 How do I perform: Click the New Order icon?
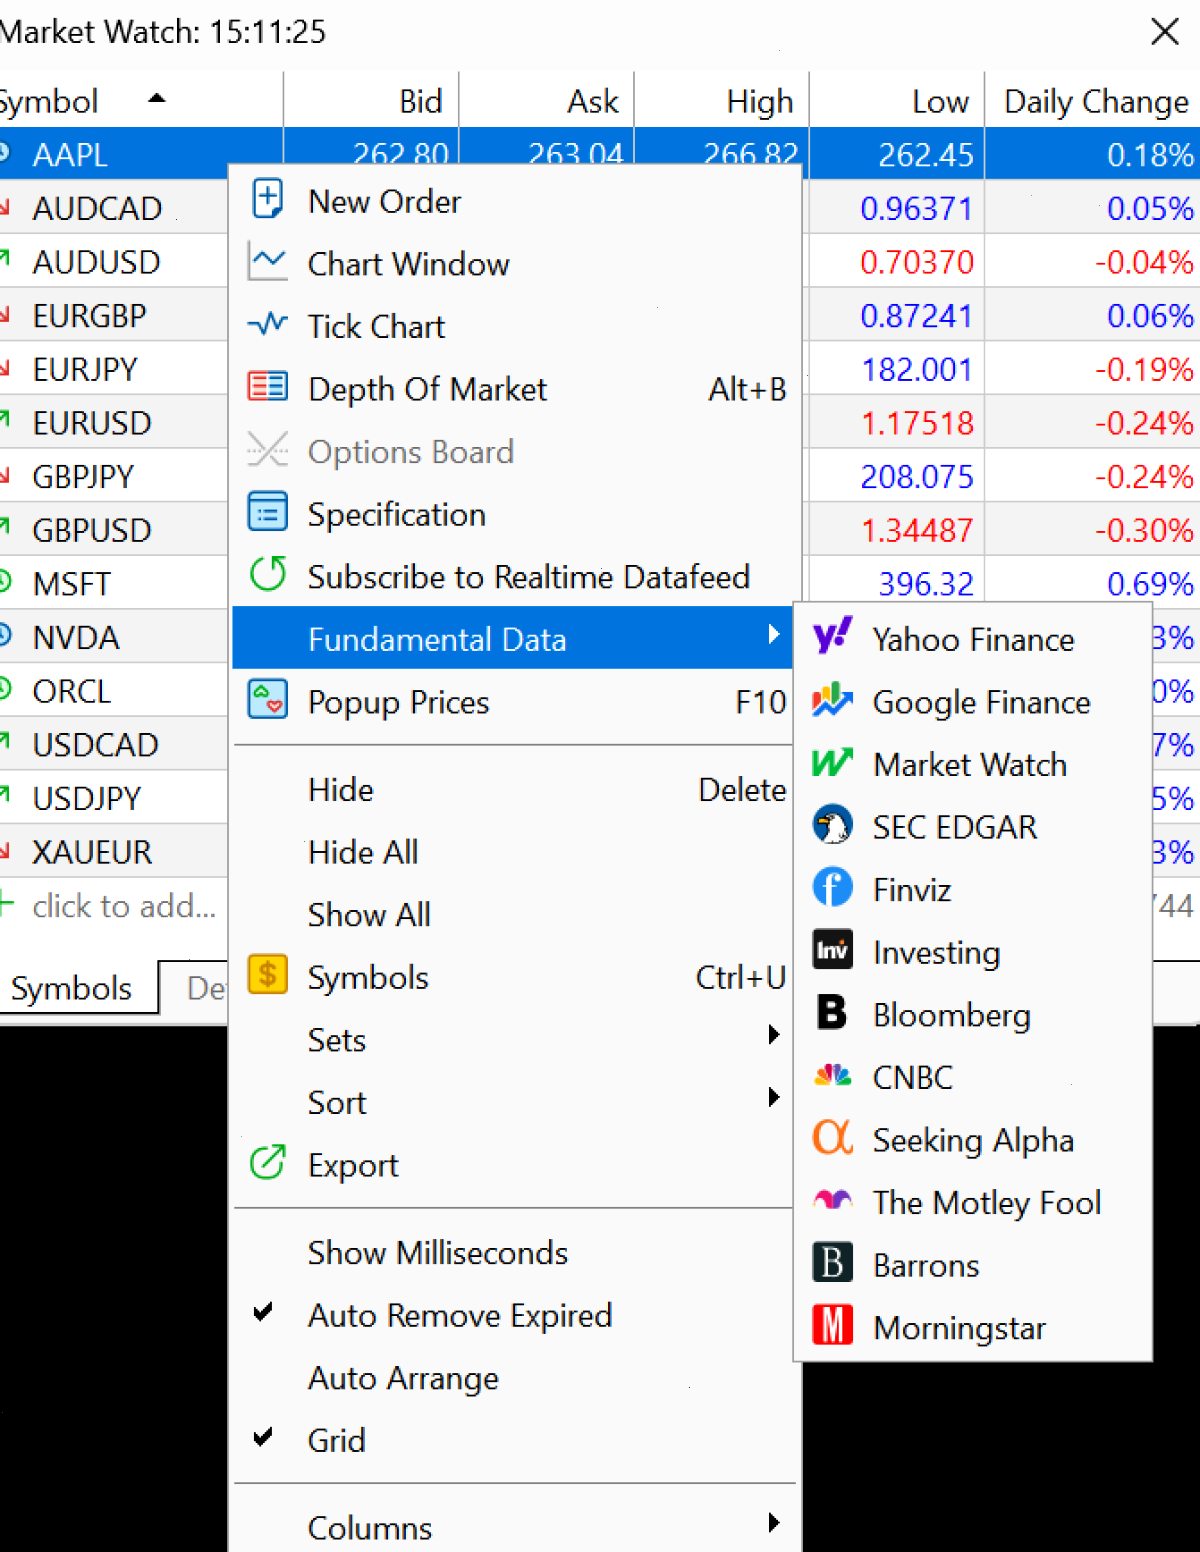click(x=267, y=199)
